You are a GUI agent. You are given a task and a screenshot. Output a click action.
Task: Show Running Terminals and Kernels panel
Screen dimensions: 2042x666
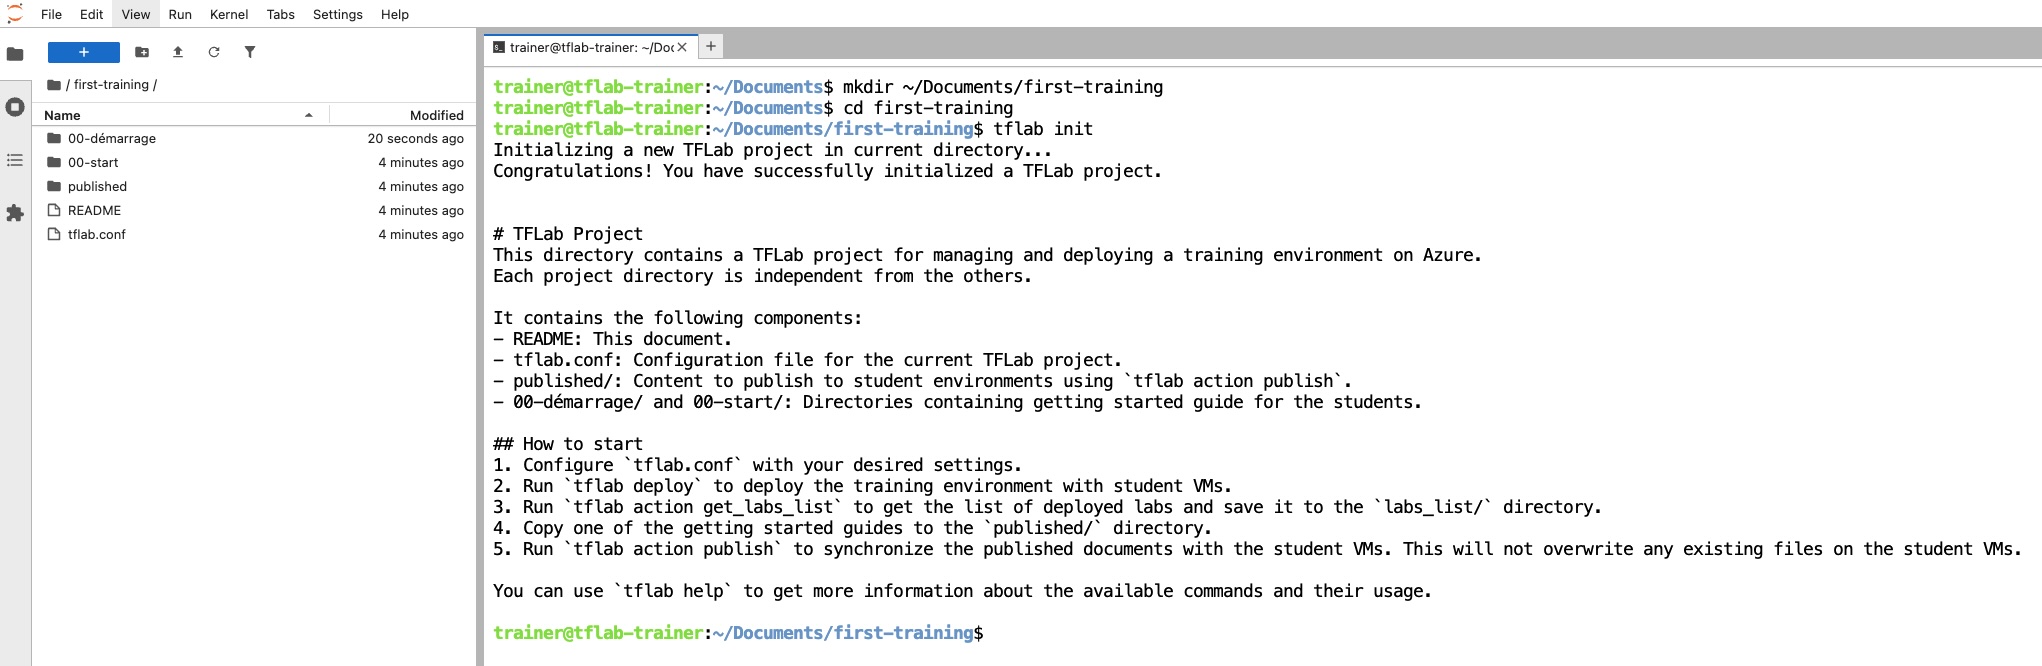(x=15, y=107)
